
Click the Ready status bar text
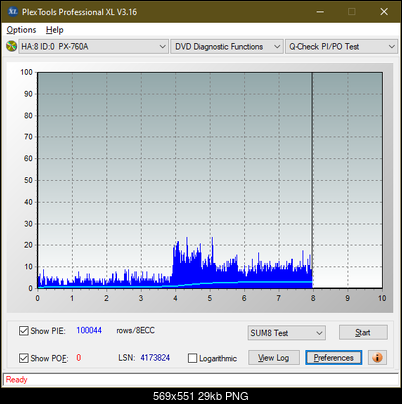coord(17,380)
